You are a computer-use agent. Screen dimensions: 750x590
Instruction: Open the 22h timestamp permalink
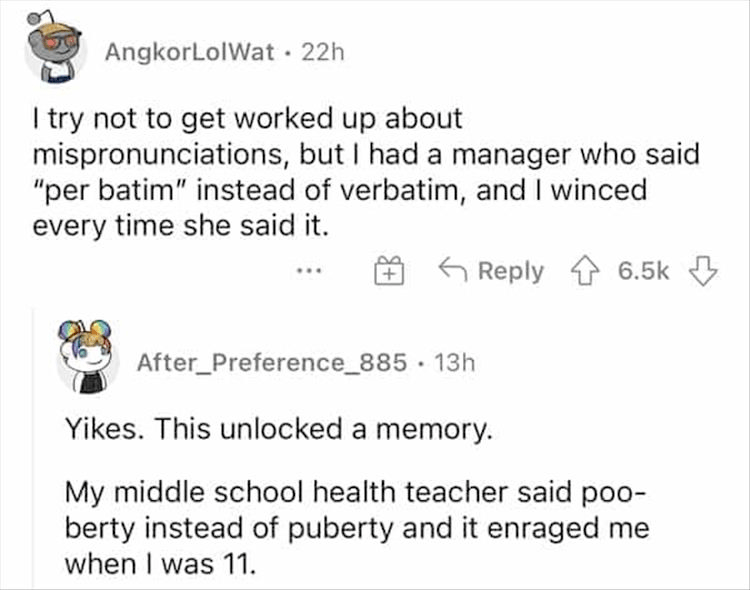pyautogui.click(x=322, y=50)
